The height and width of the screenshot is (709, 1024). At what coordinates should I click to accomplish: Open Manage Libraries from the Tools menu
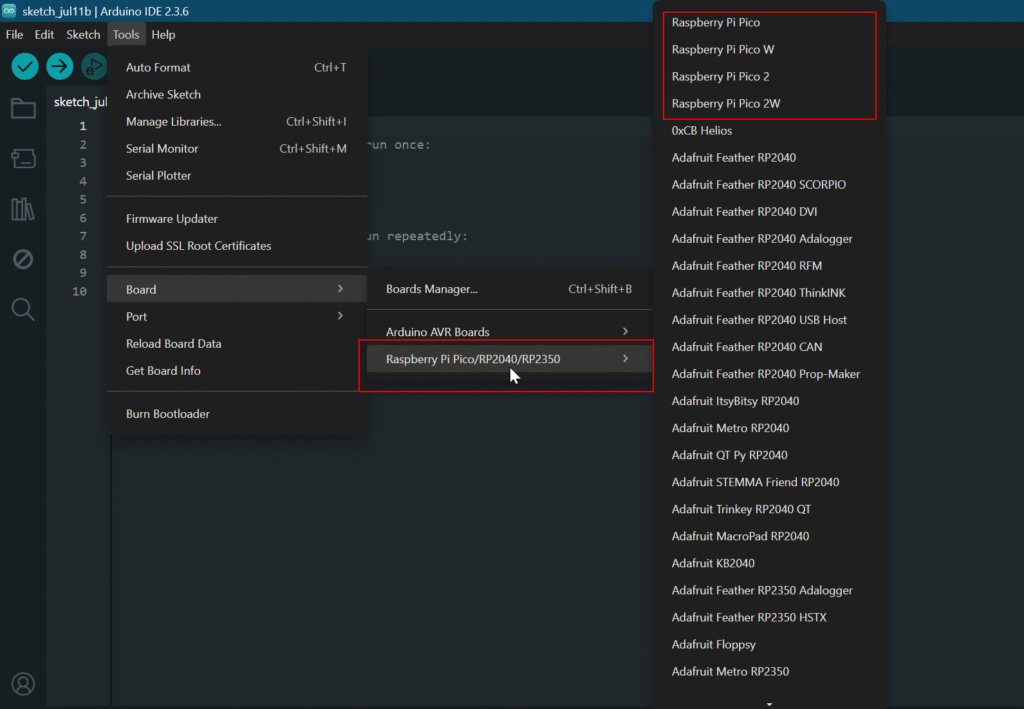click(x=236, y=121)
